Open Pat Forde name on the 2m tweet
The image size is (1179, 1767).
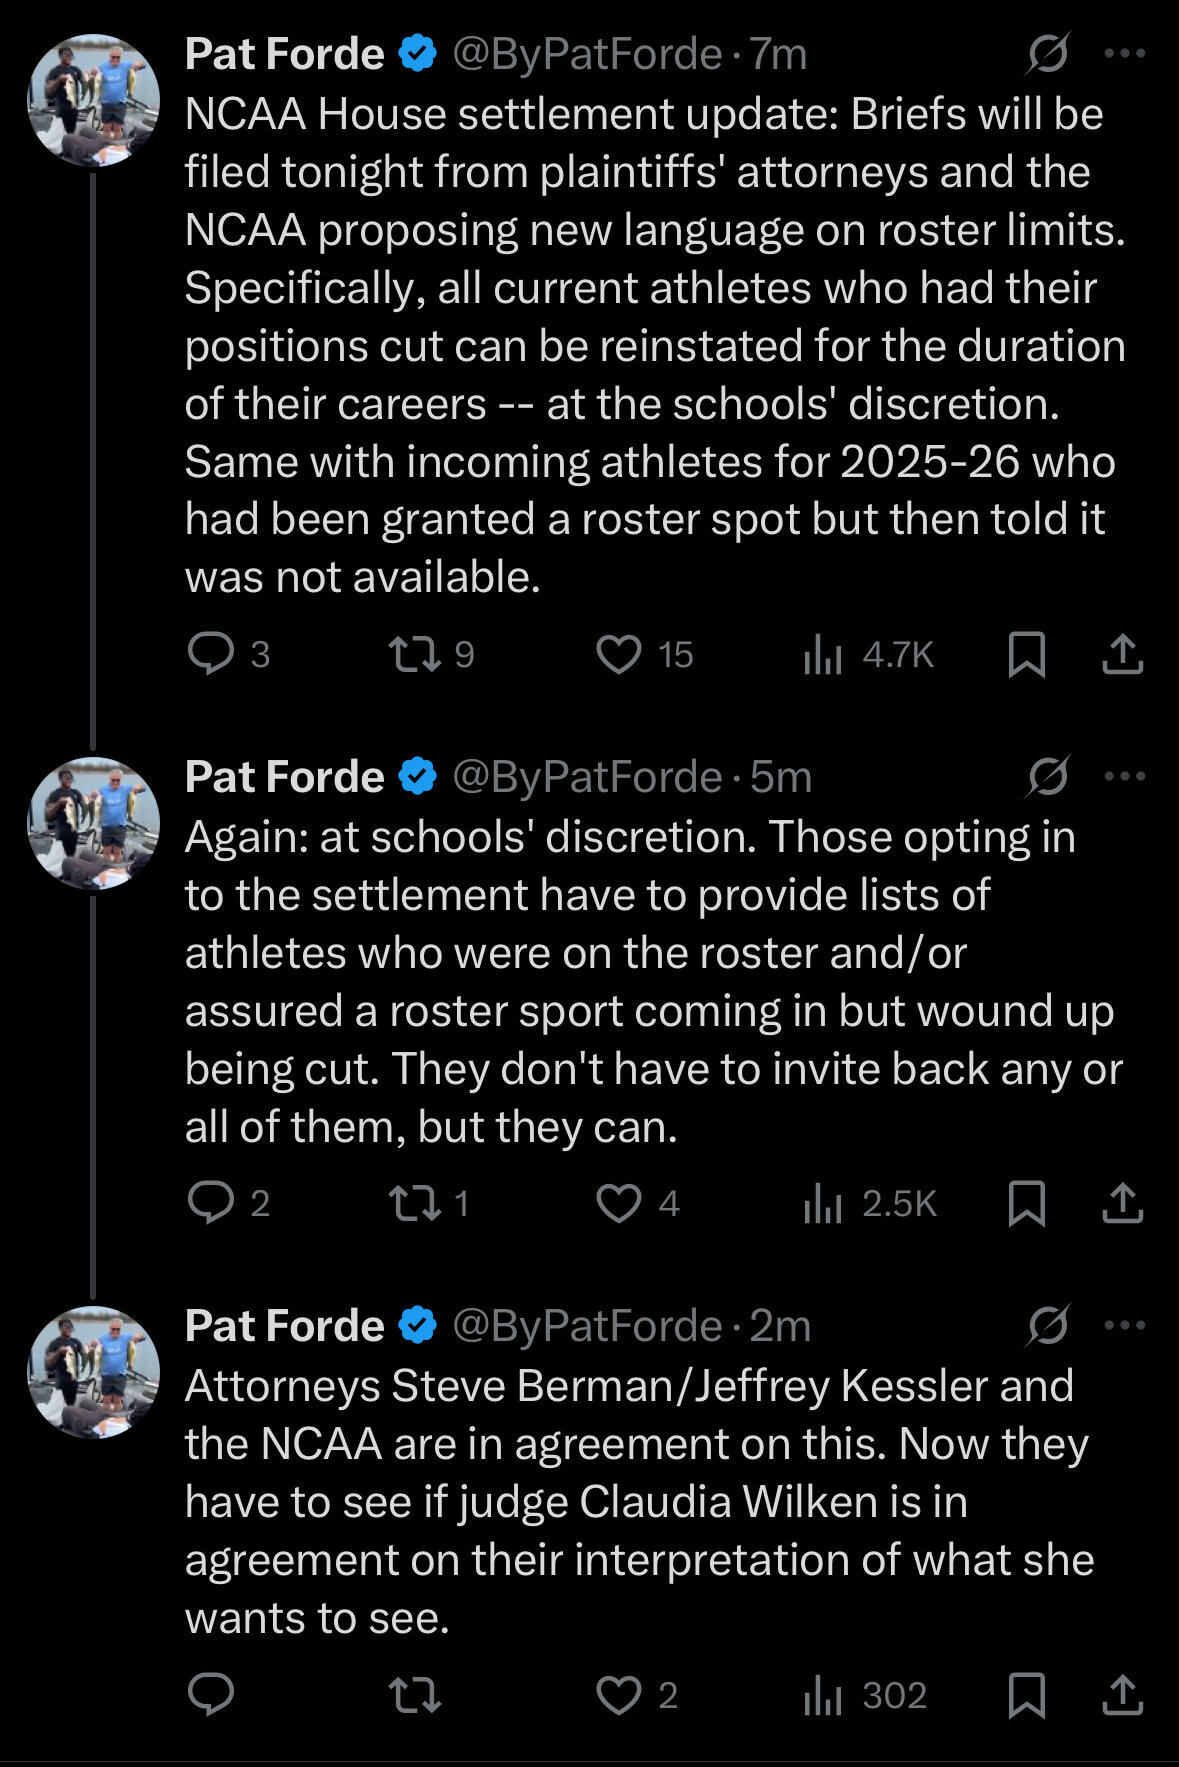pos(285,1326)
